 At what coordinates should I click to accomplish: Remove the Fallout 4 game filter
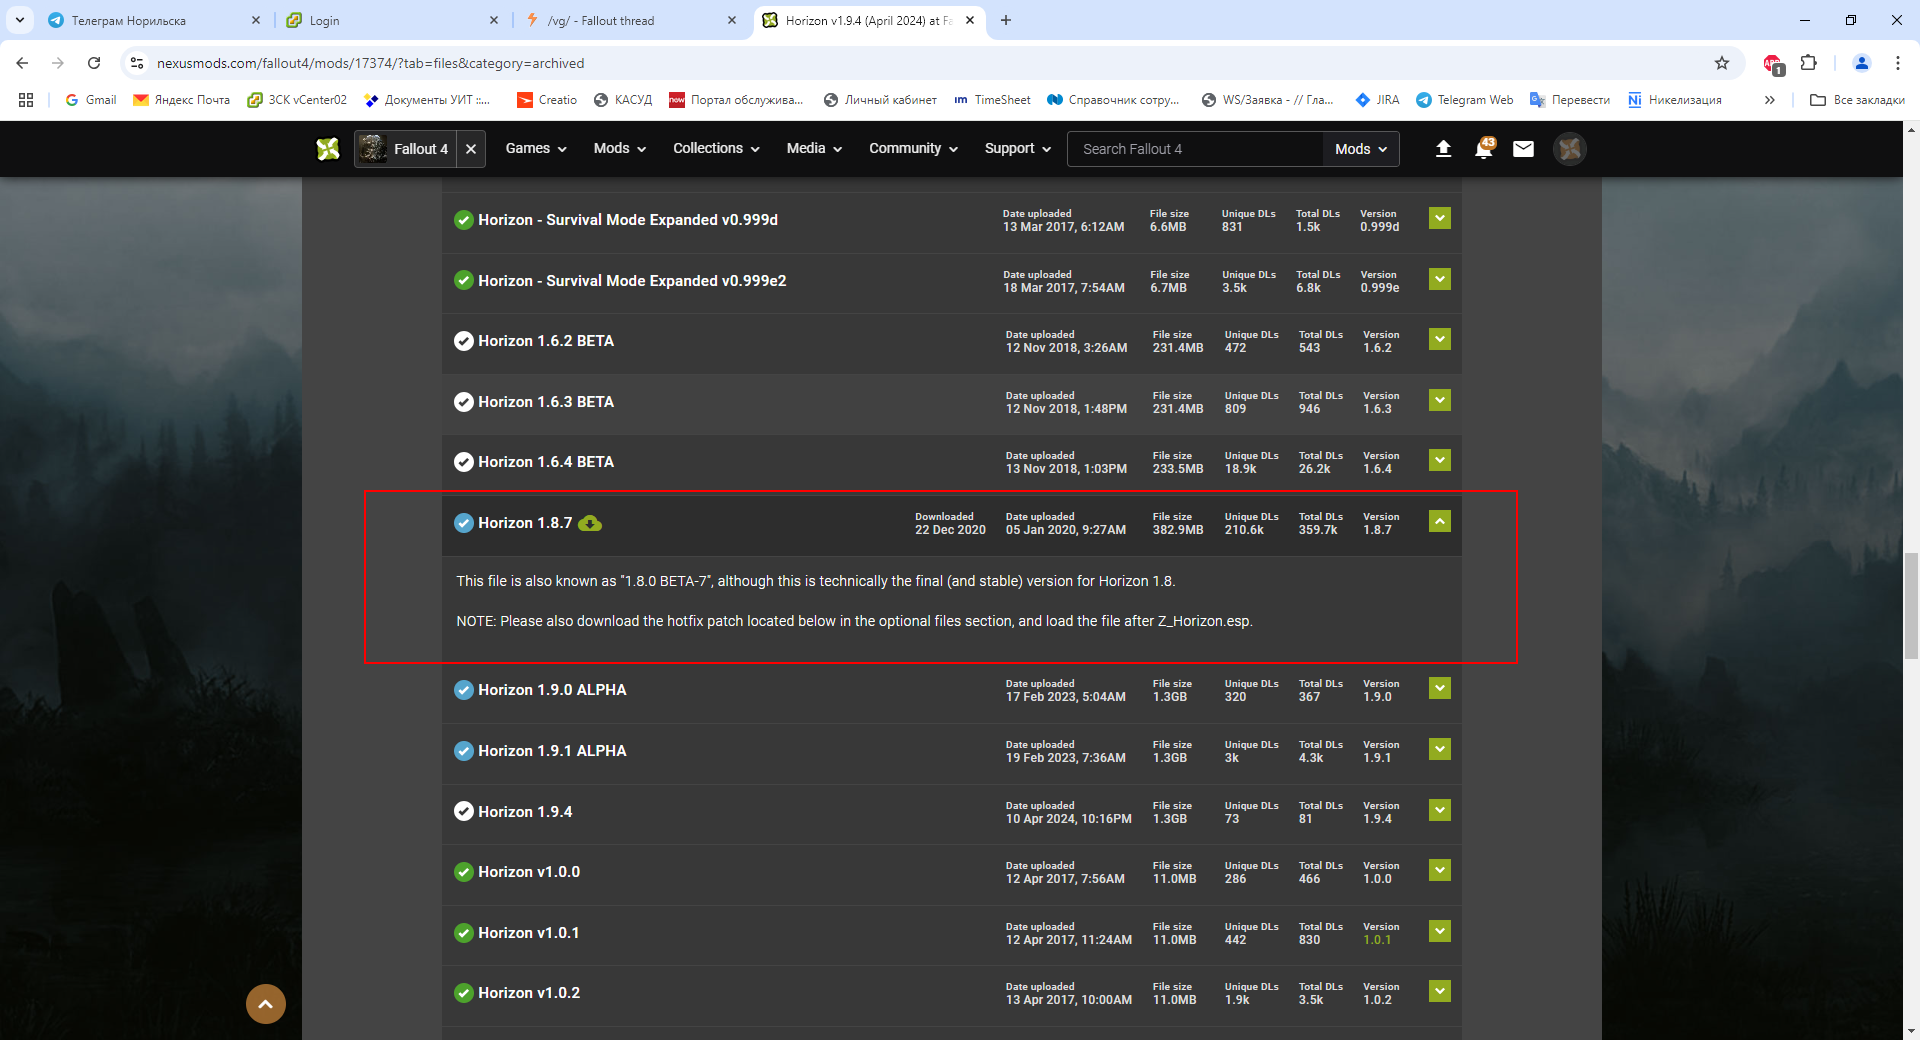pyautogui.click(x=471, y=149)
